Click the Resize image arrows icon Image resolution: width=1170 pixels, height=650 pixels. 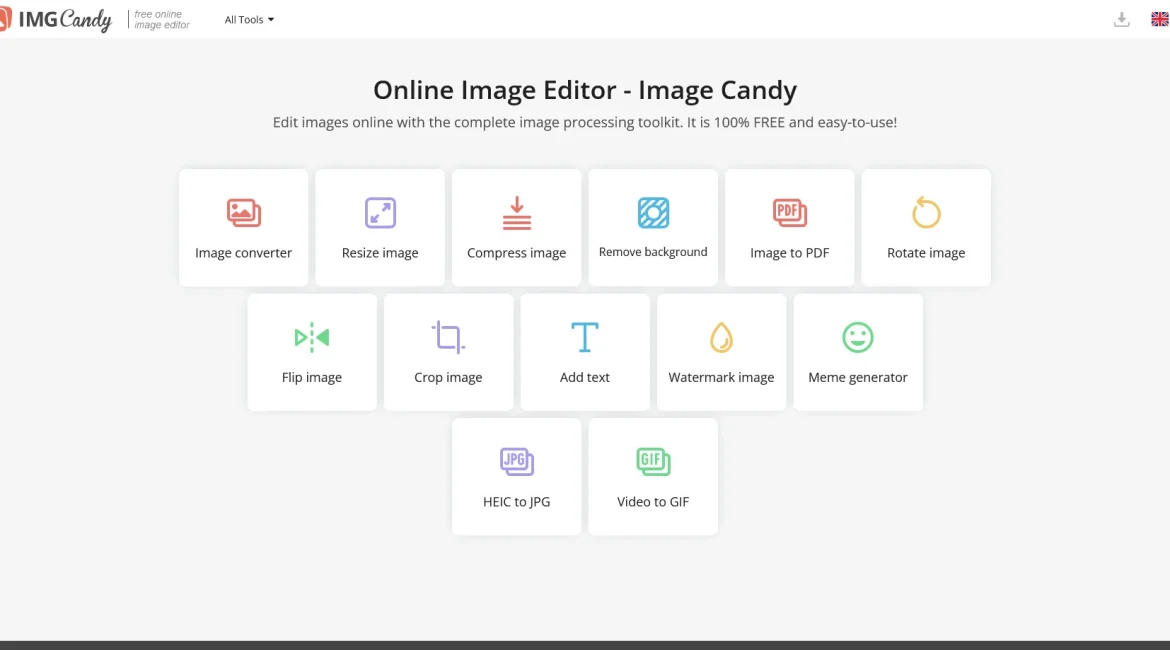click(380, 213)
